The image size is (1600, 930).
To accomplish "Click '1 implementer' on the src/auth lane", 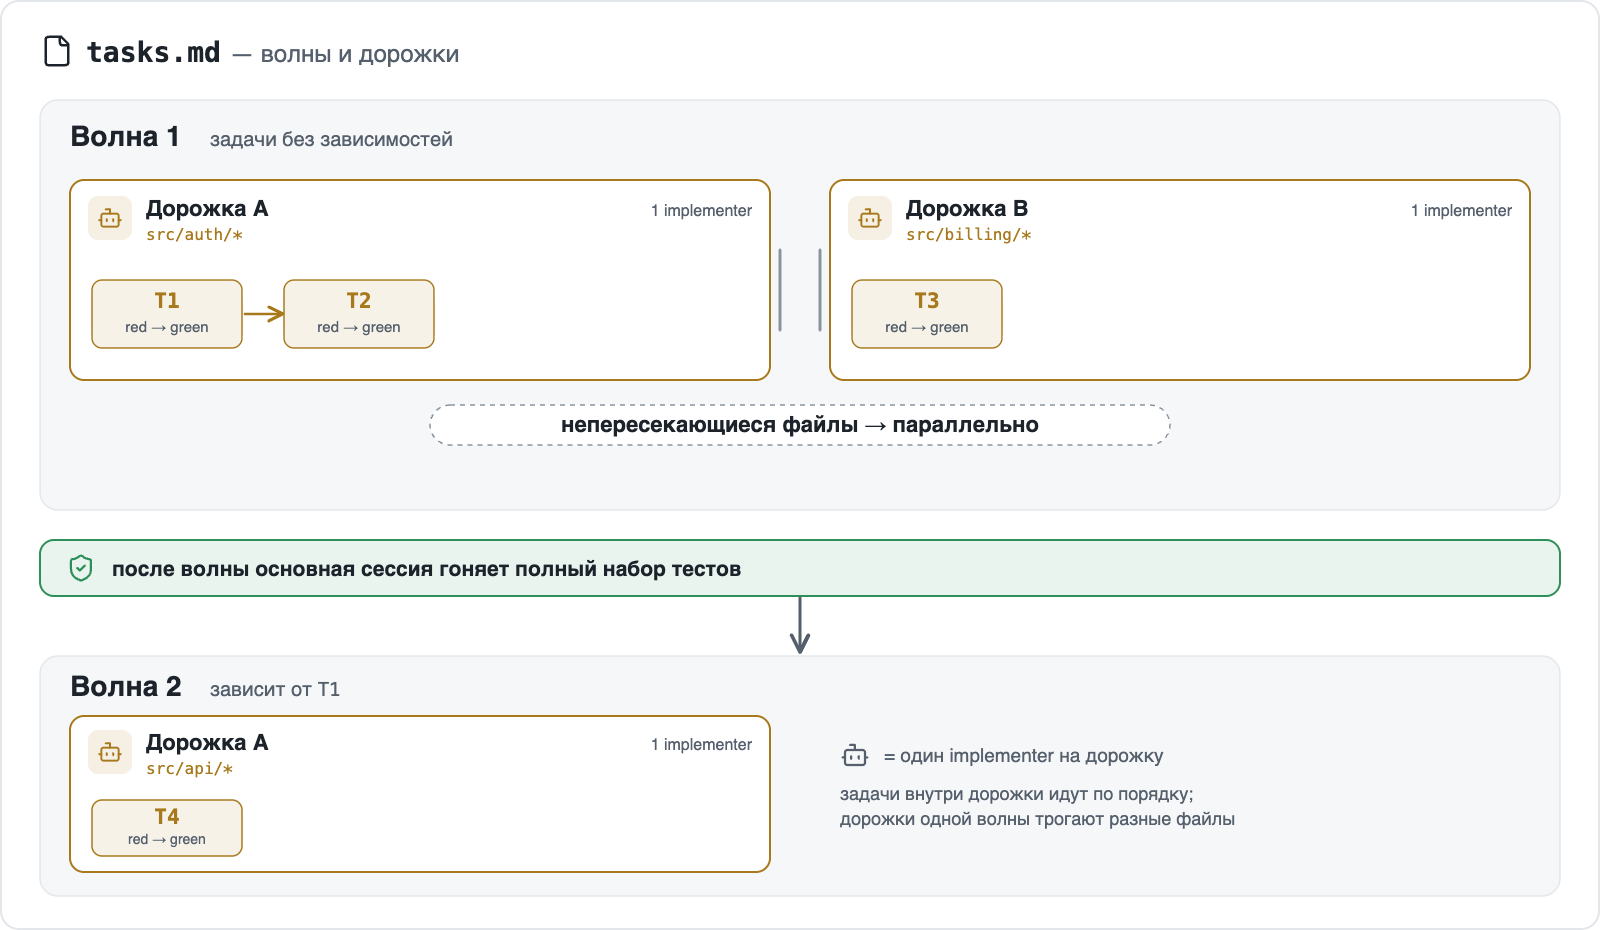I will pyautogui.click(x=701, y=210).
